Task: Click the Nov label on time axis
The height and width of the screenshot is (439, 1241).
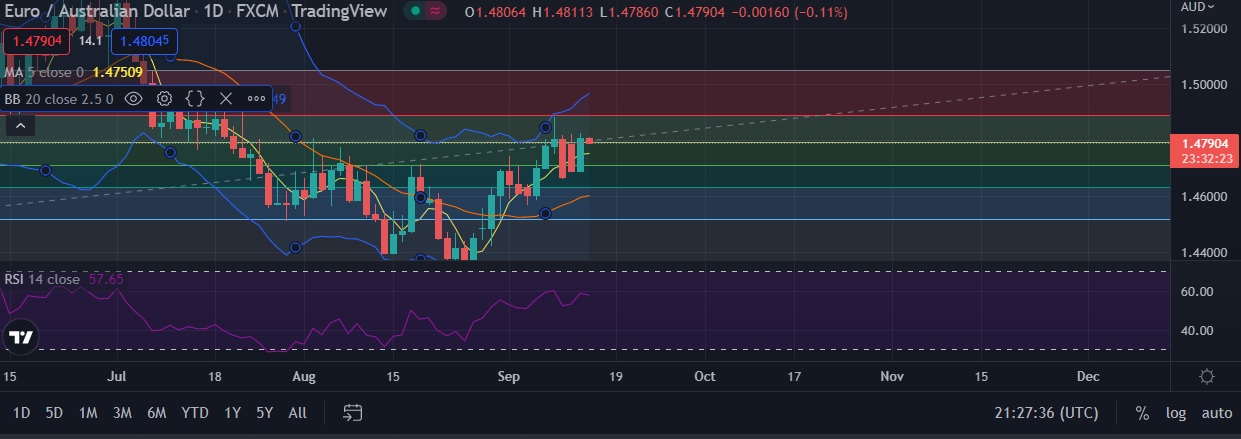Action: click(892, 376)
